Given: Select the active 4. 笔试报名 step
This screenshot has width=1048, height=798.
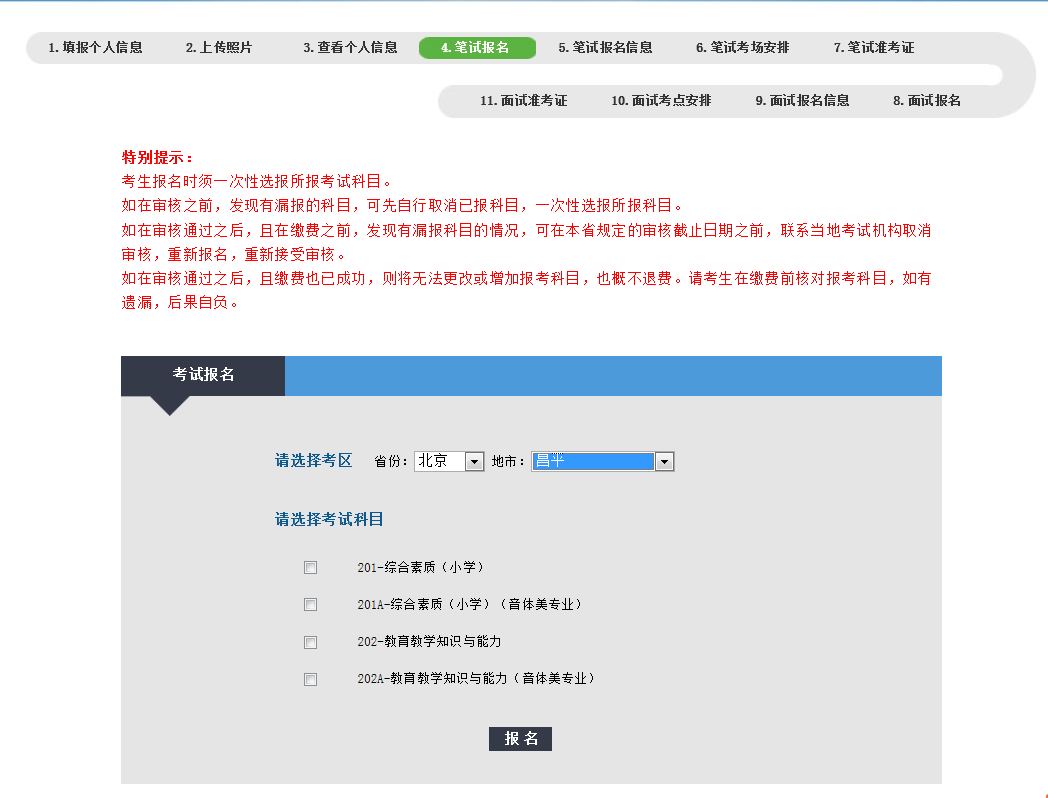Looking at the screenshot, I should coord(476,47).
